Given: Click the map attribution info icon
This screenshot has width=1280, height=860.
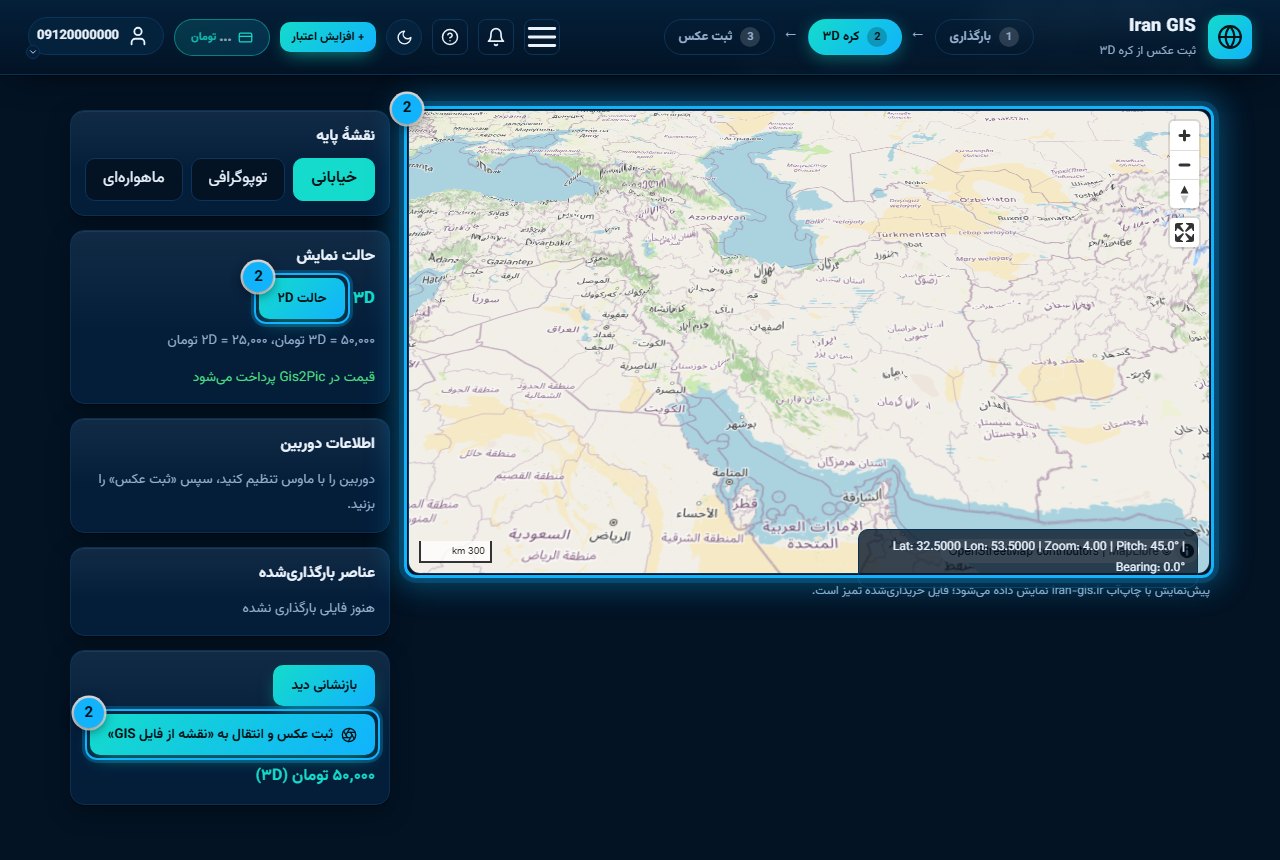Looking at the screenshot, I should pos(1186,550).
